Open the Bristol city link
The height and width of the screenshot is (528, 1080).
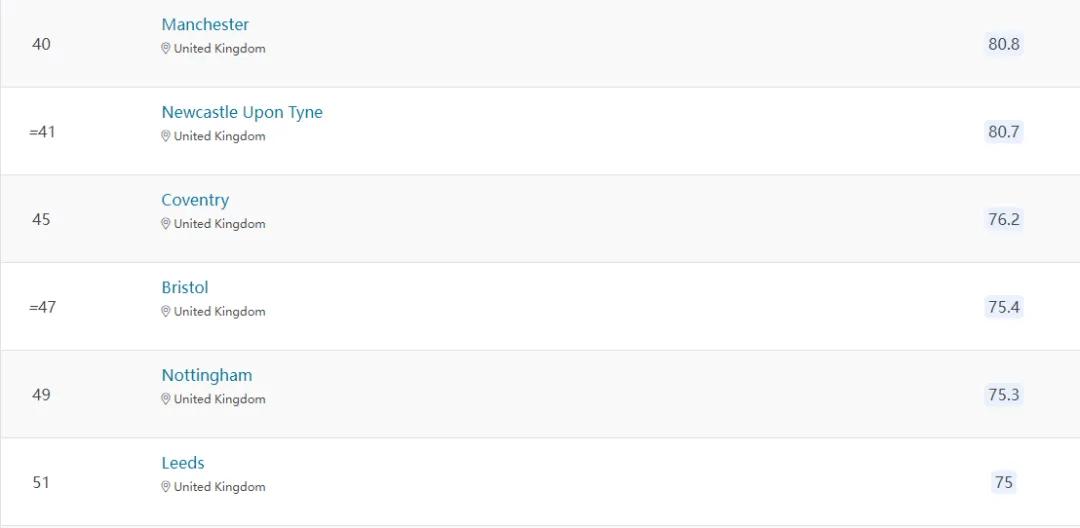click(185, 288)
